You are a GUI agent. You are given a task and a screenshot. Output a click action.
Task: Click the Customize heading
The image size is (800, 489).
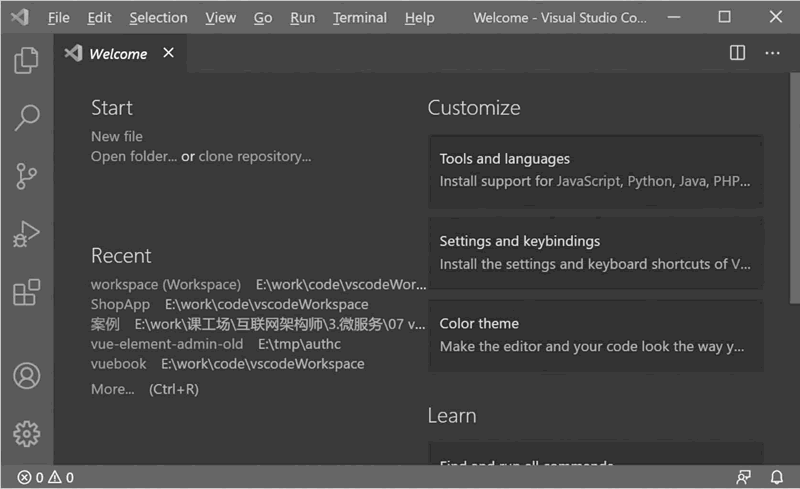474,108
